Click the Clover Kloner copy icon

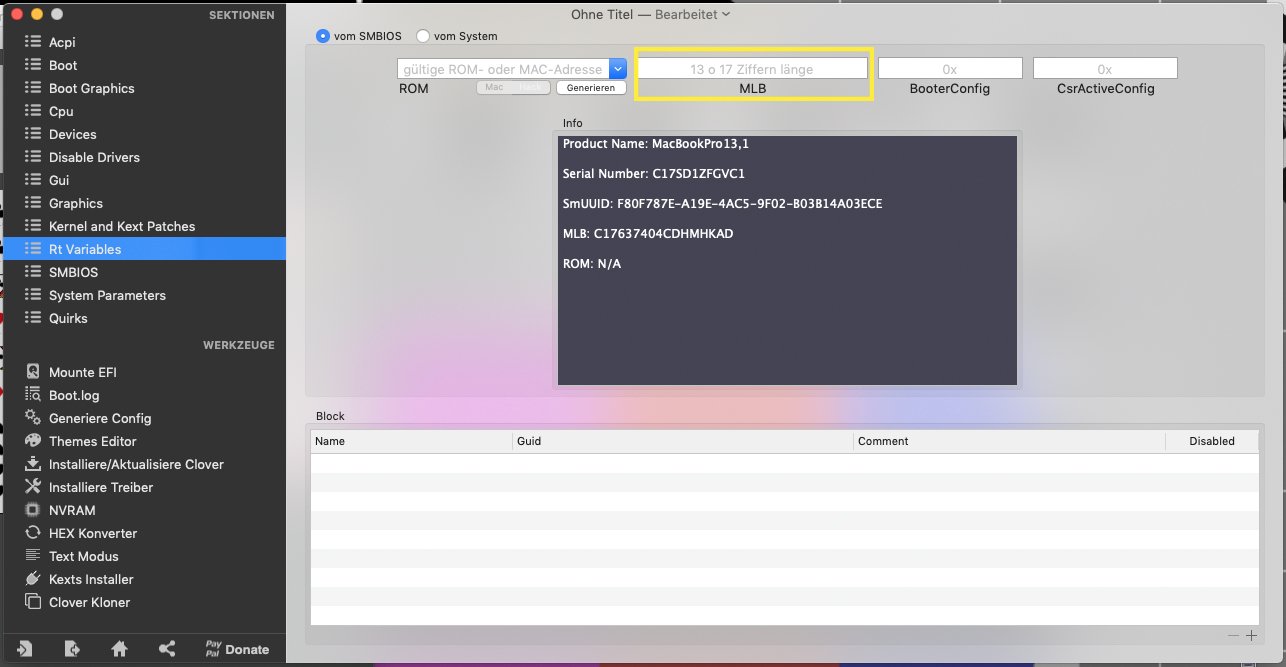[32, 602]
